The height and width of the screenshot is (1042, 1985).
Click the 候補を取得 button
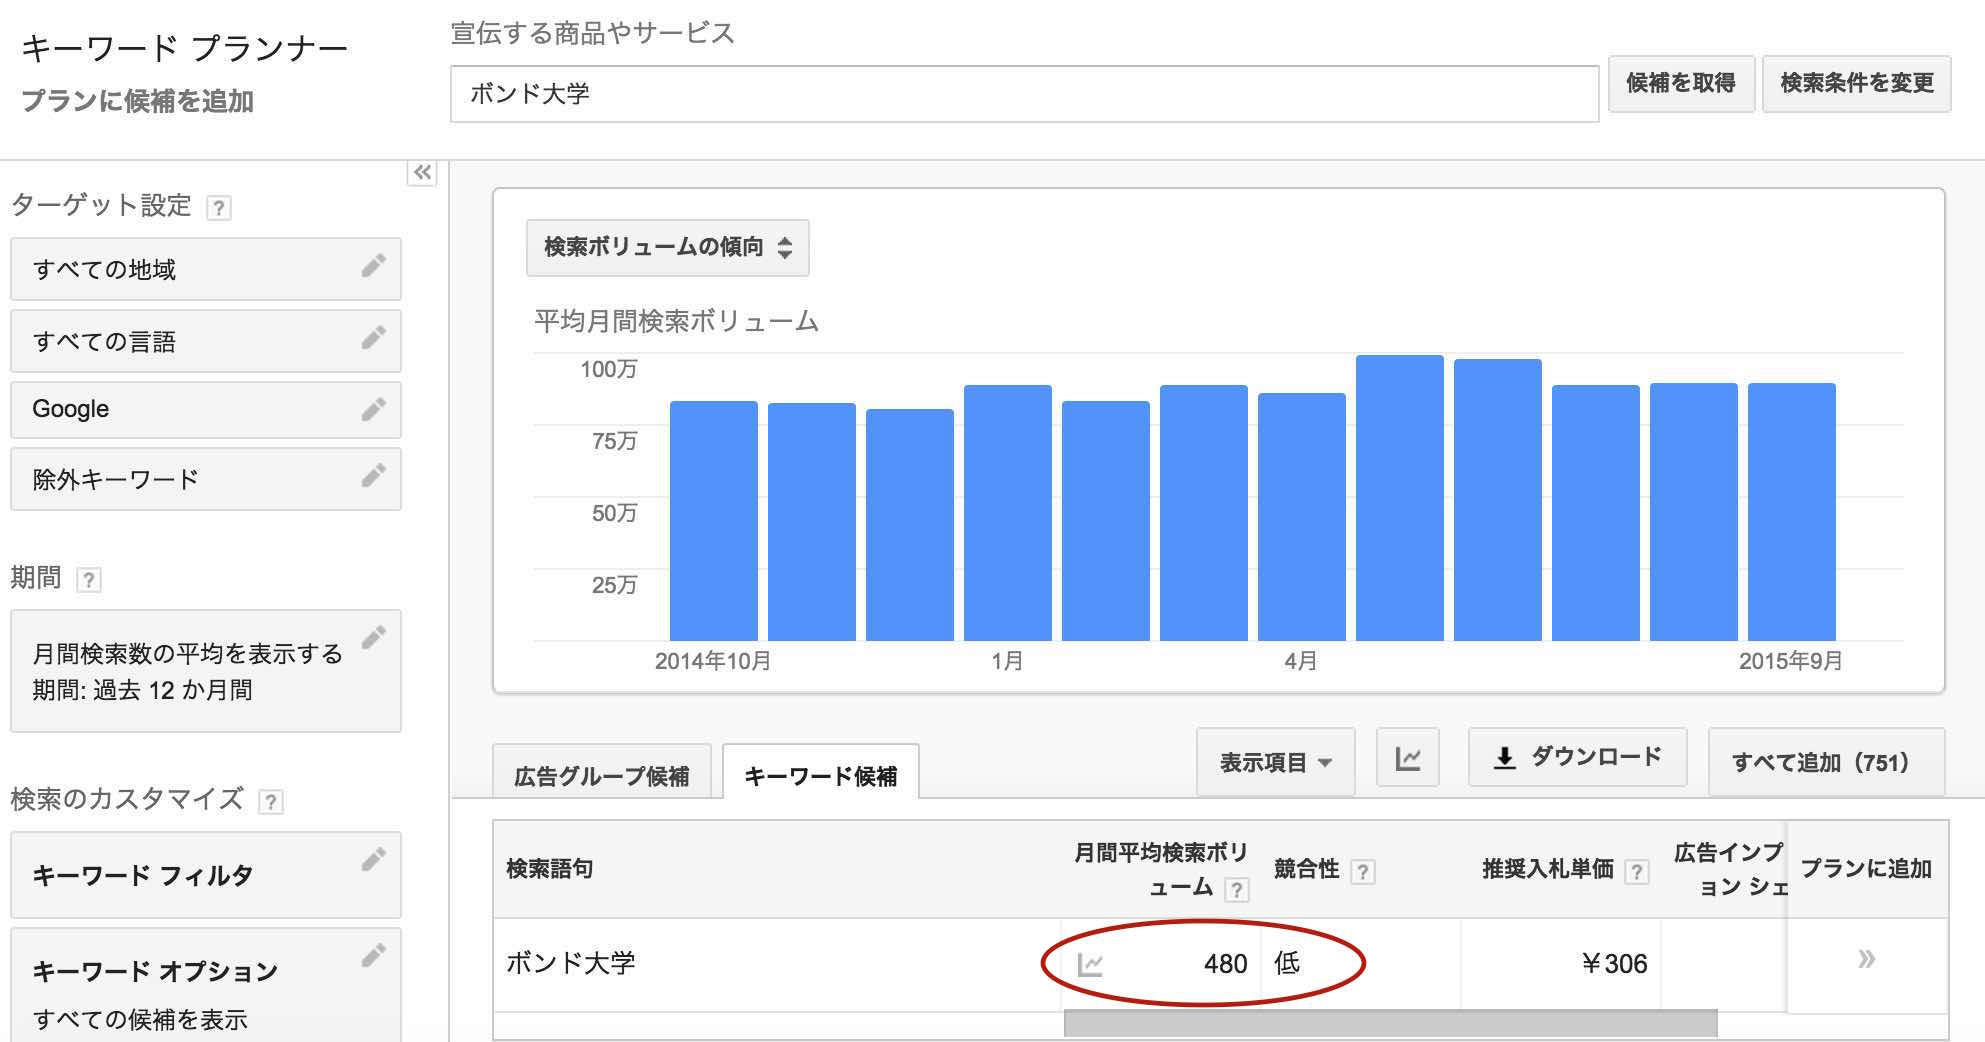1681,83
